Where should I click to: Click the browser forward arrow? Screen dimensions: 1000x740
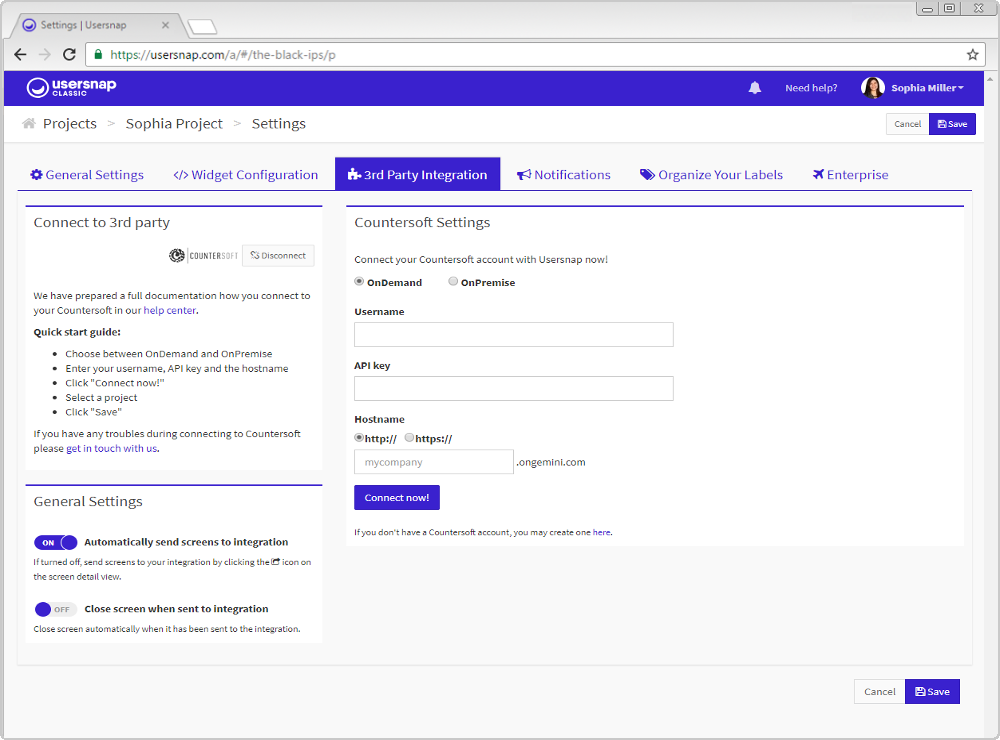pyautogui.click(x=45, y=55)
